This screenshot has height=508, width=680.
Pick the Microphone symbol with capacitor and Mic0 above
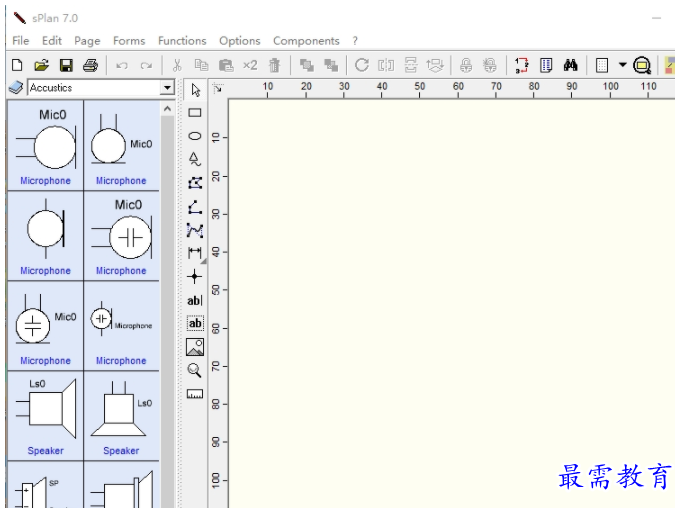(x=121, y=236)
